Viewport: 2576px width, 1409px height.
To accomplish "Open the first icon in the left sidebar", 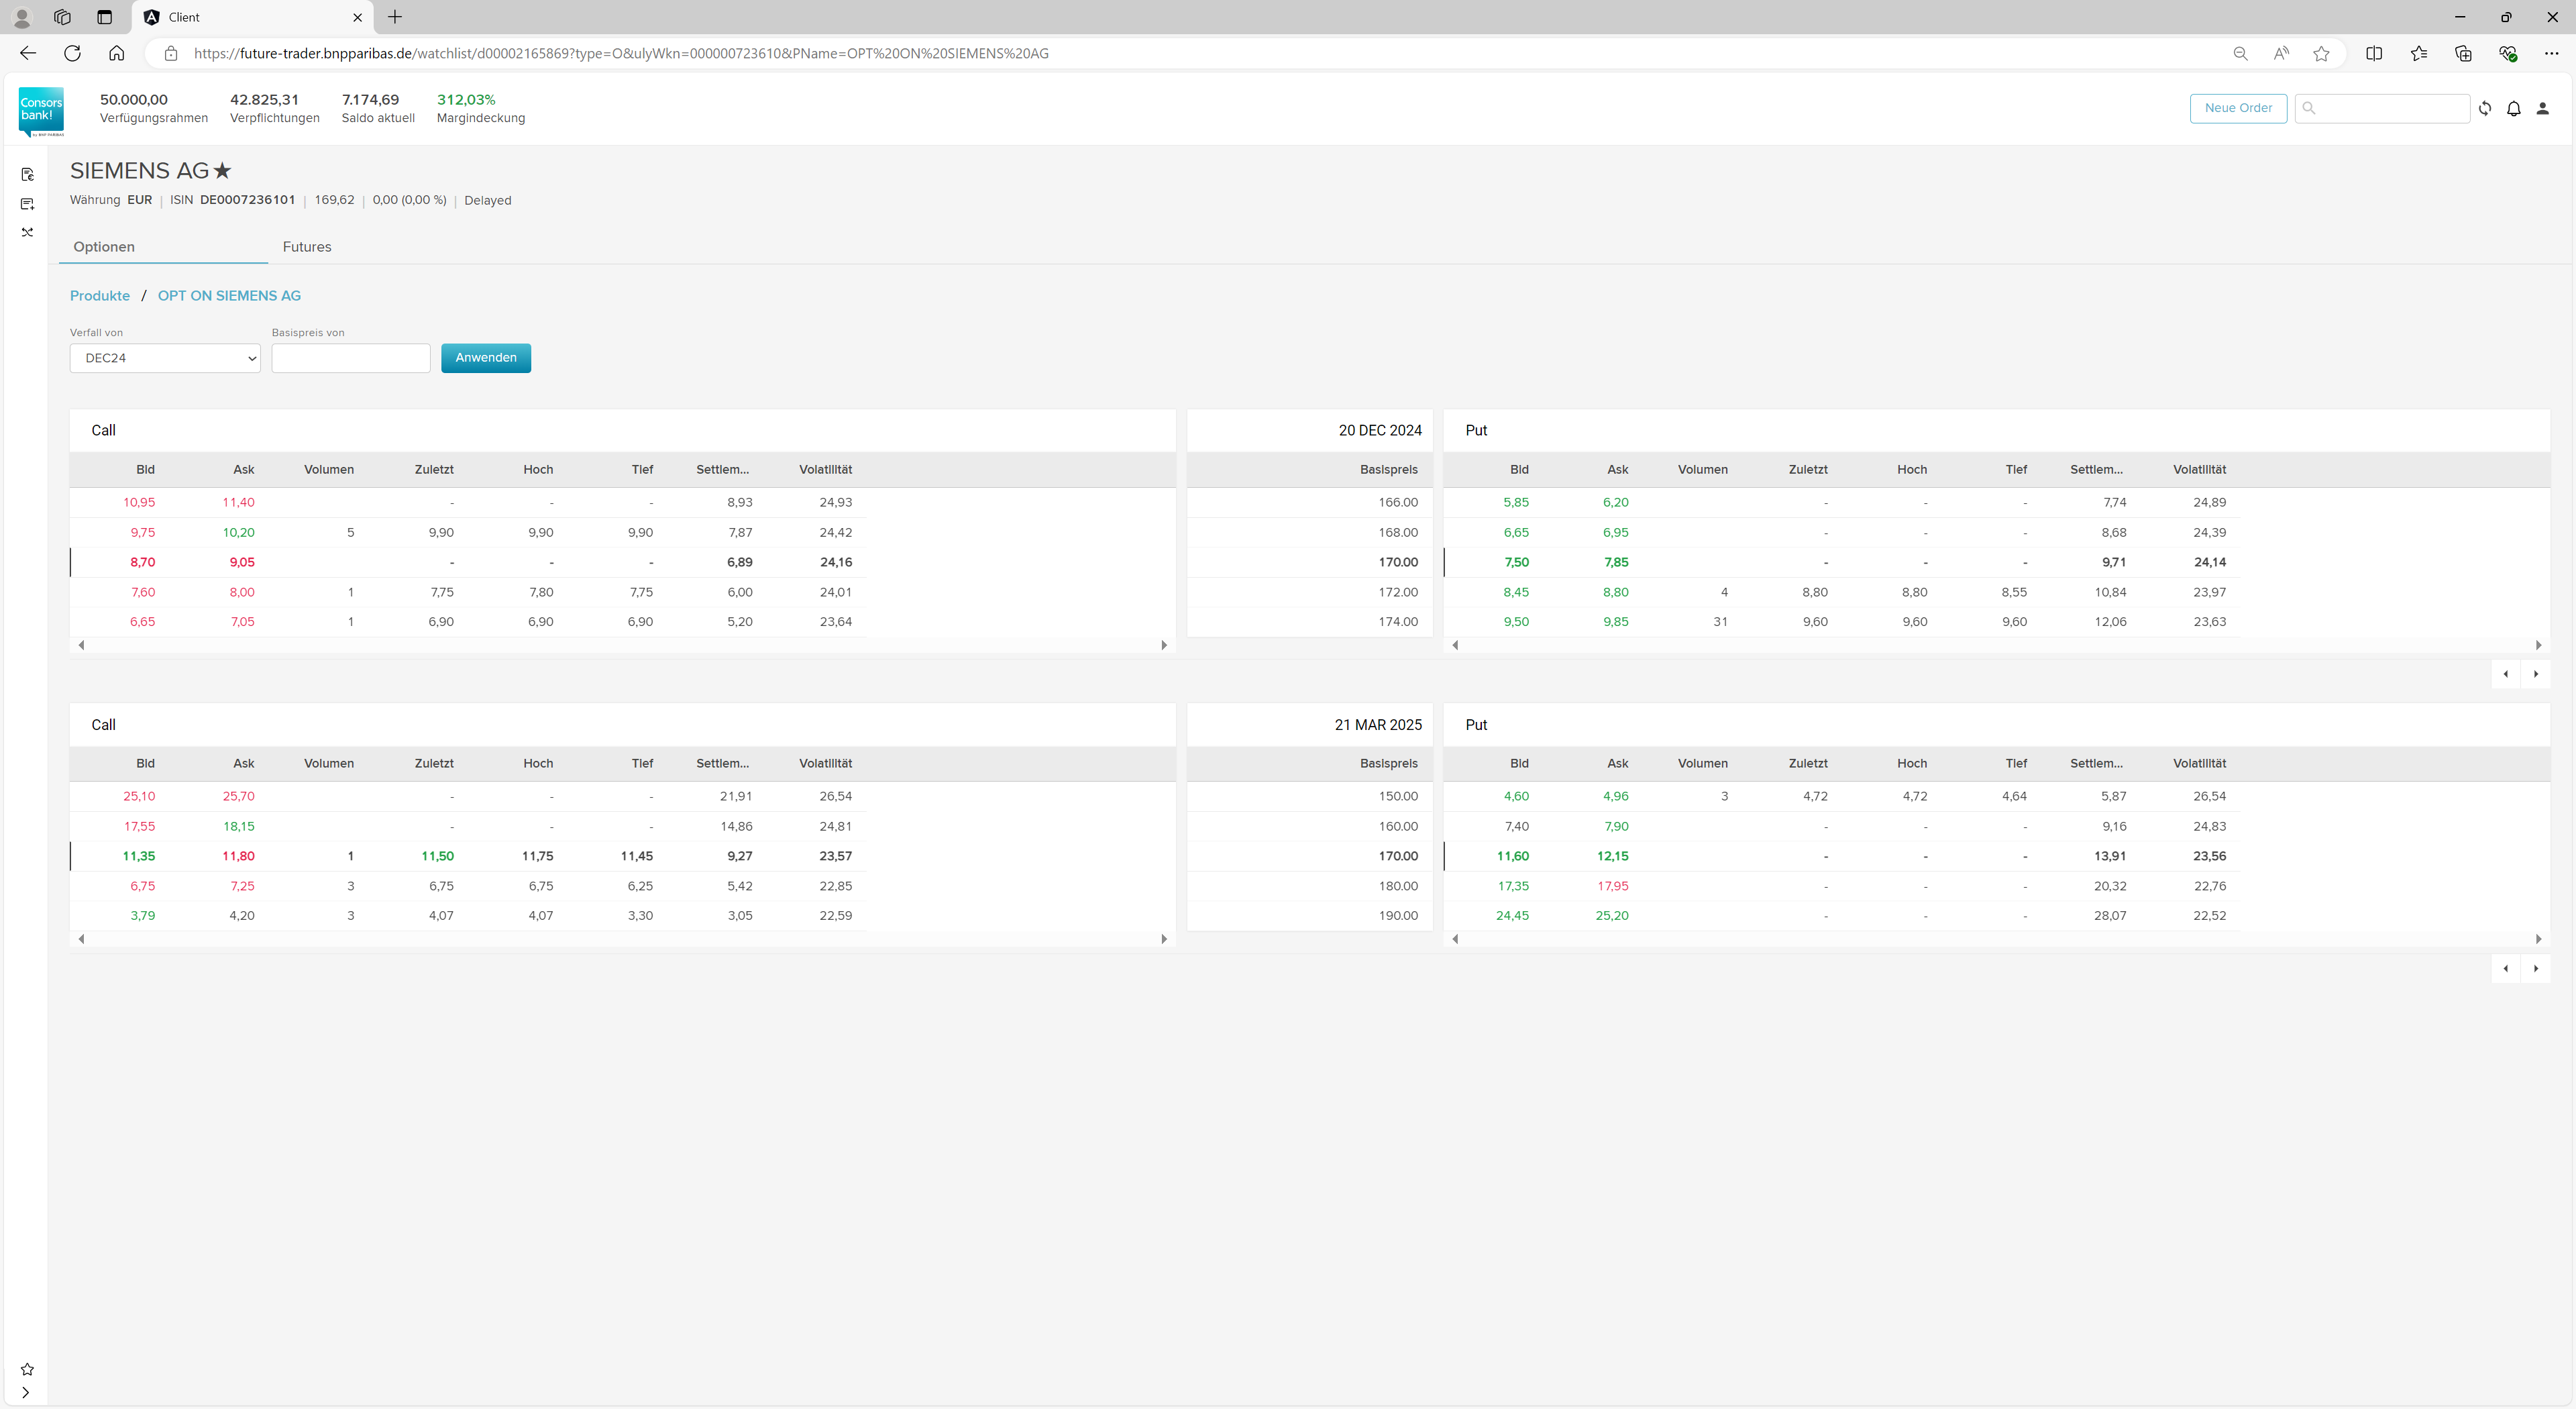I will pos(27,174).
